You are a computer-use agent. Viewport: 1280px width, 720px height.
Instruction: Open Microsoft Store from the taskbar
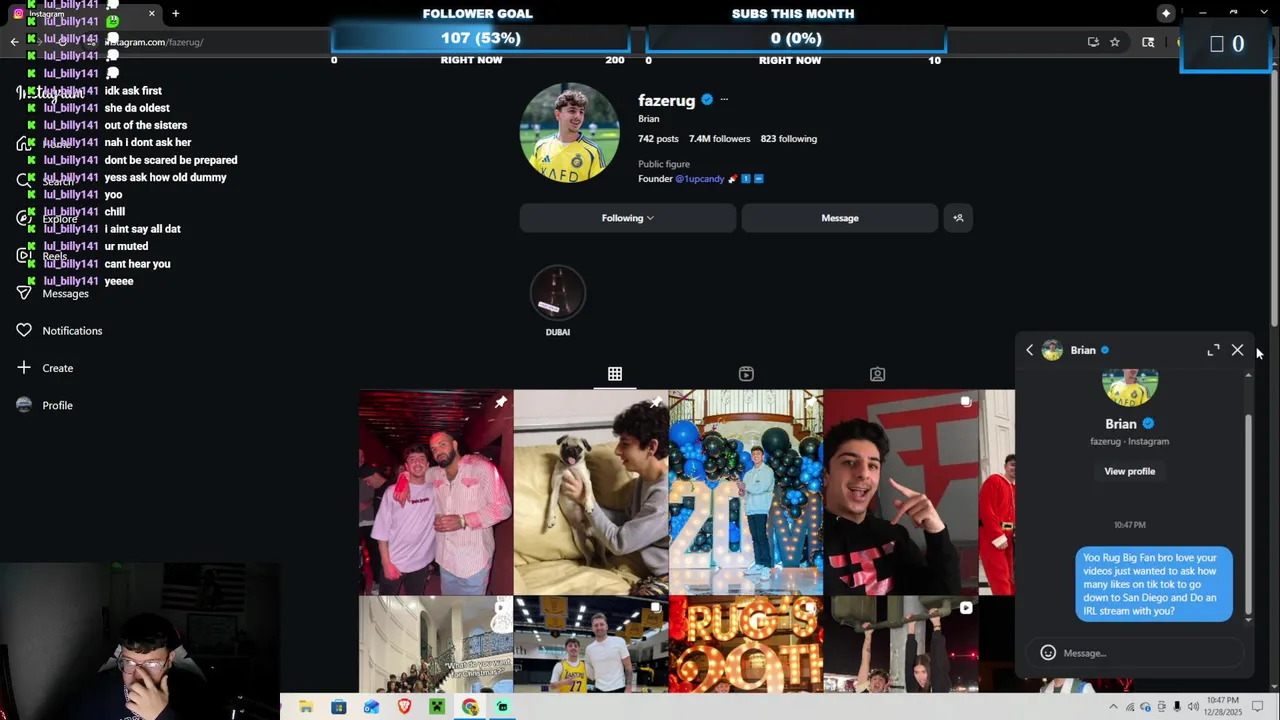[339, 707]
